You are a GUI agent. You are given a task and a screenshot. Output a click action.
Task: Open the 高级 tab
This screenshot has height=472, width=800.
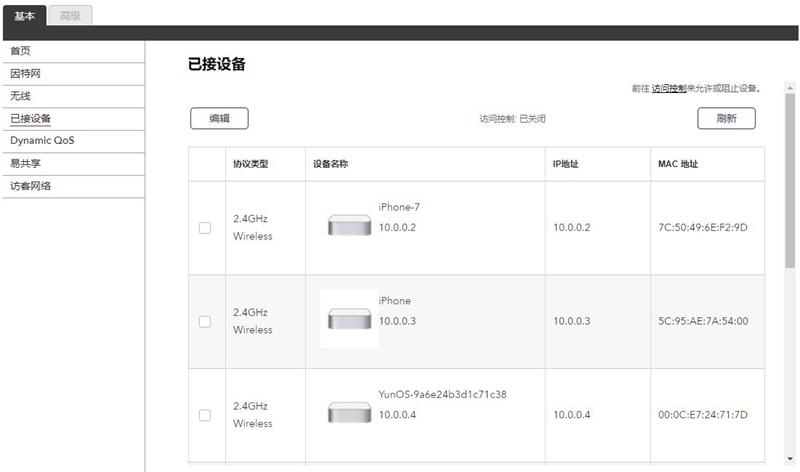click(x=70, y=15)
